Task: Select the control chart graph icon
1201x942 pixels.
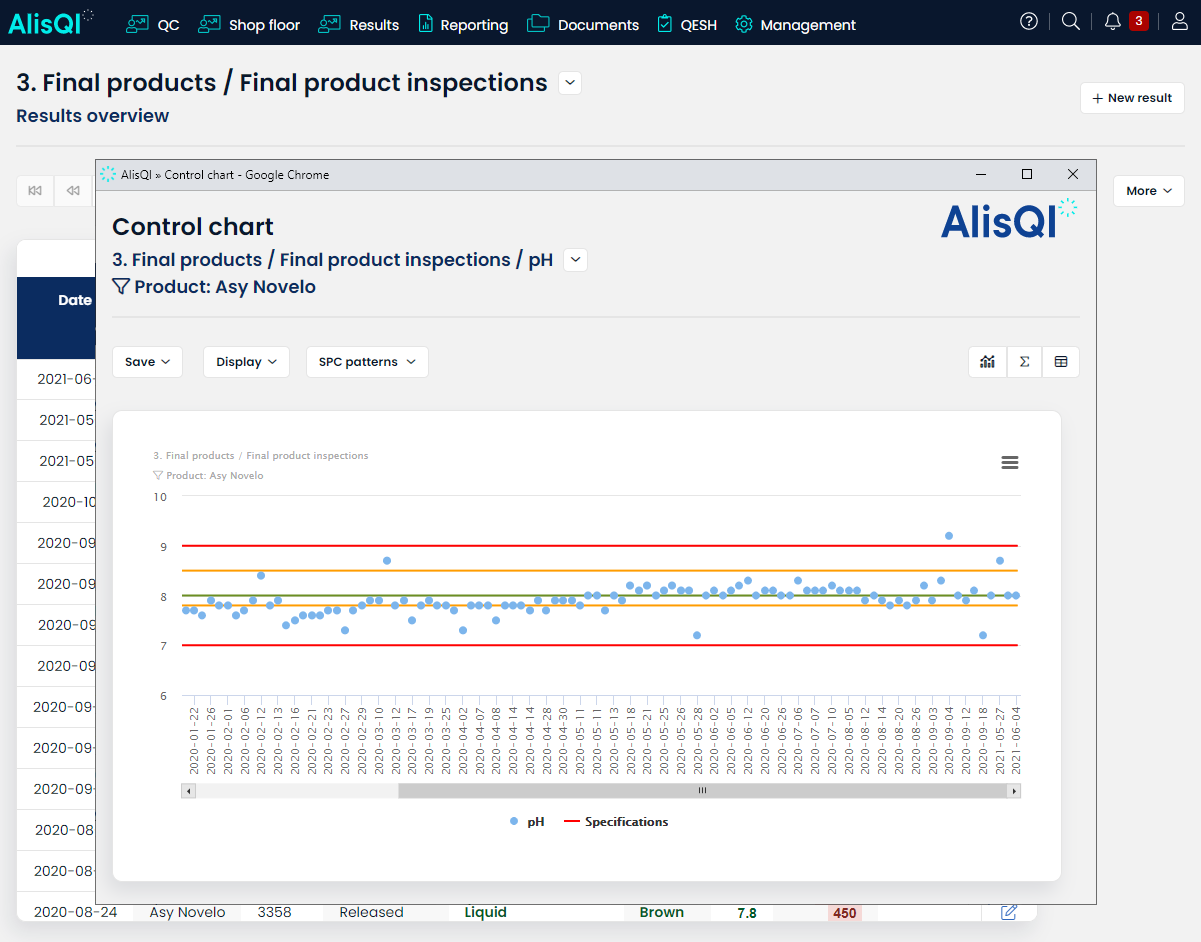Action: (x=987, y=362)
